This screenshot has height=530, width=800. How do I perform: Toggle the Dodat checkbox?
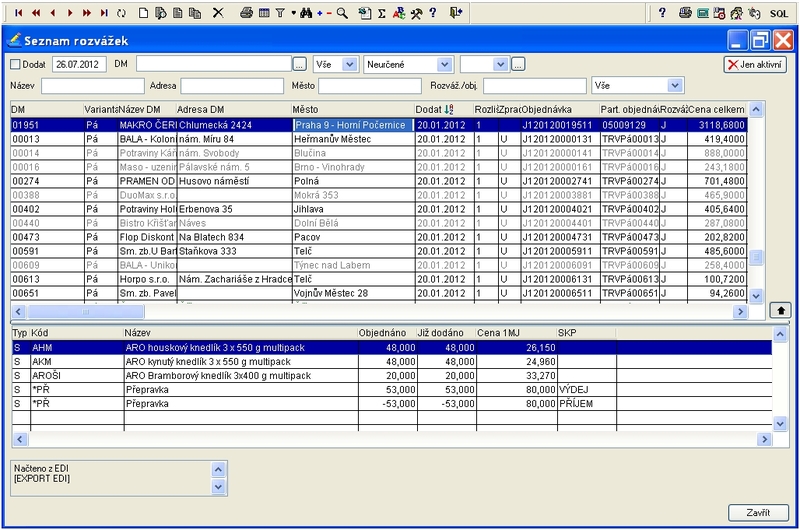pyautogui.click(x=15, y=64)
